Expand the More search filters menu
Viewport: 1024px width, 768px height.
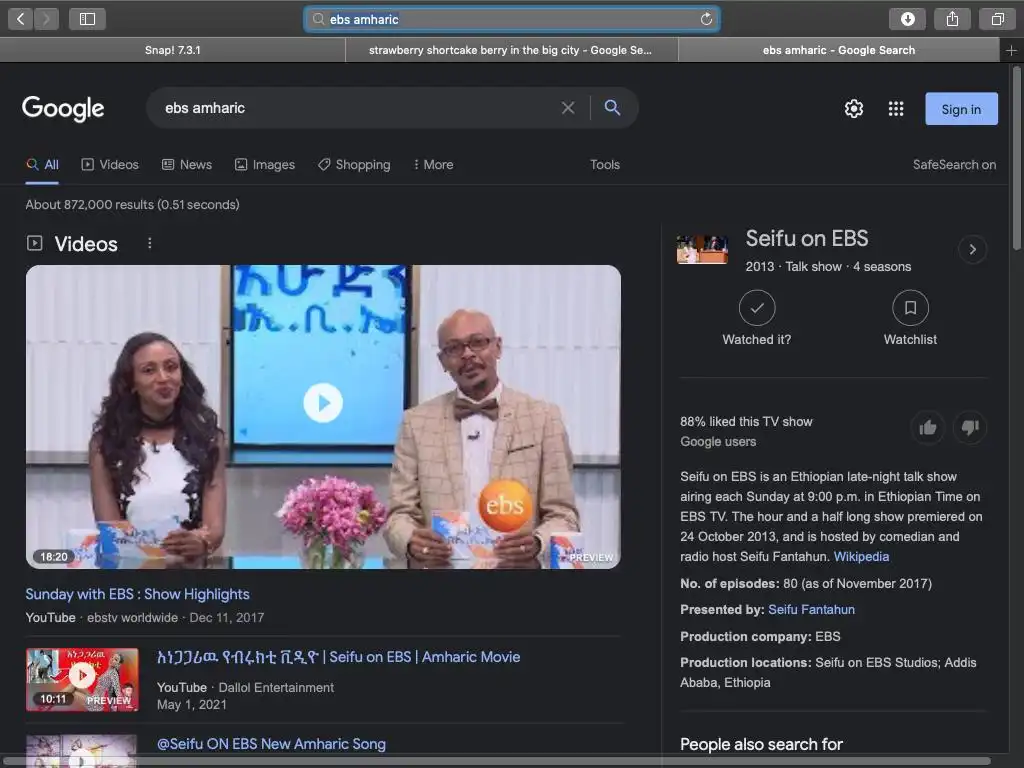pos(434,165)
